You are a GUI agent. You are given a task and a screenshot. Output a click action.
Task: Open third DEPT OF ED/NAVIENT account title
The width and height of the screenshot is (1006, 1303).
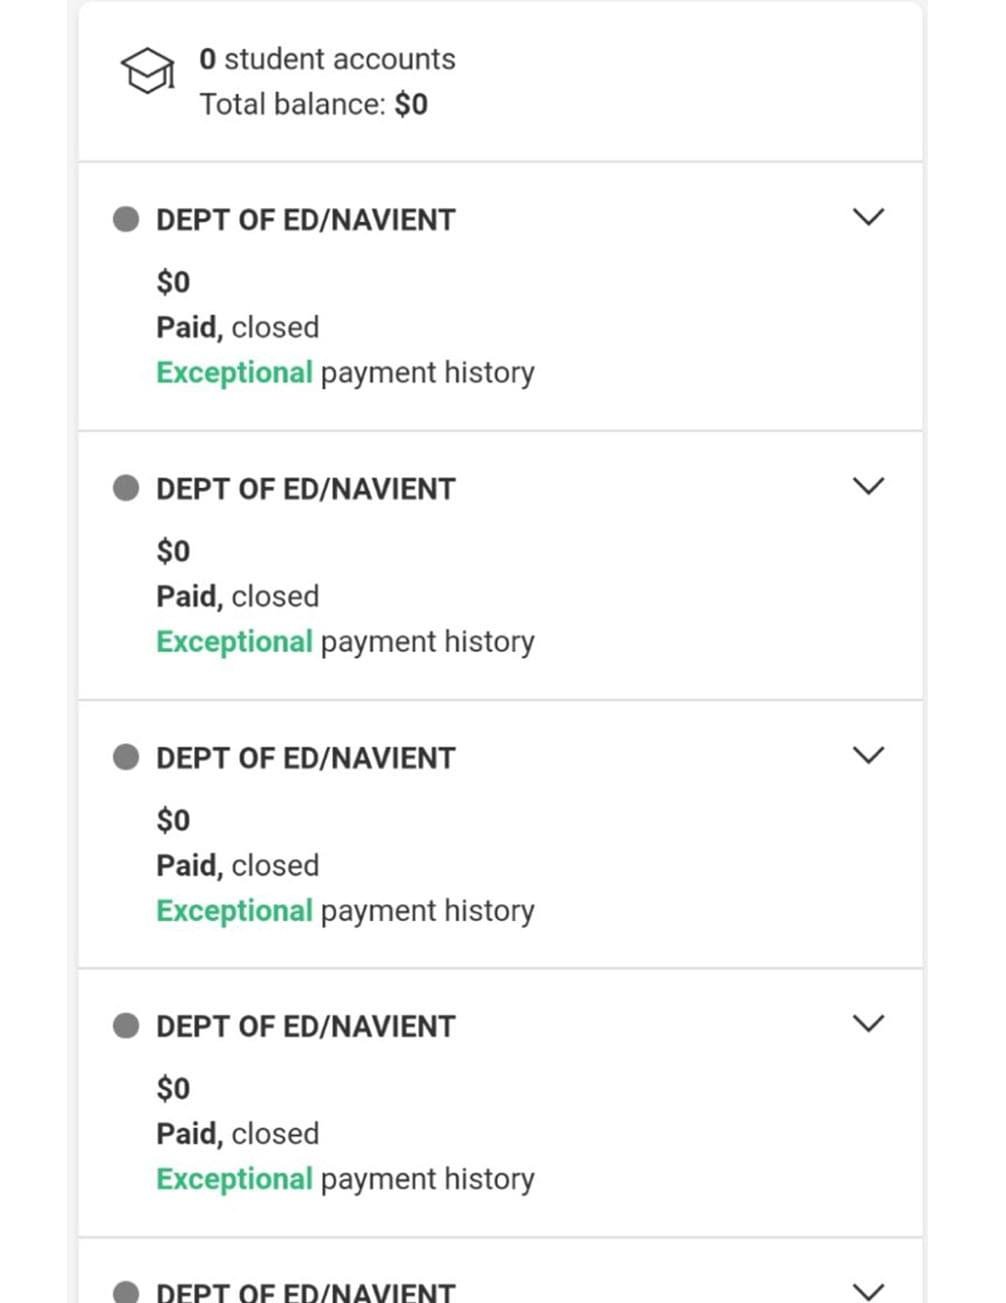(306, 758)
